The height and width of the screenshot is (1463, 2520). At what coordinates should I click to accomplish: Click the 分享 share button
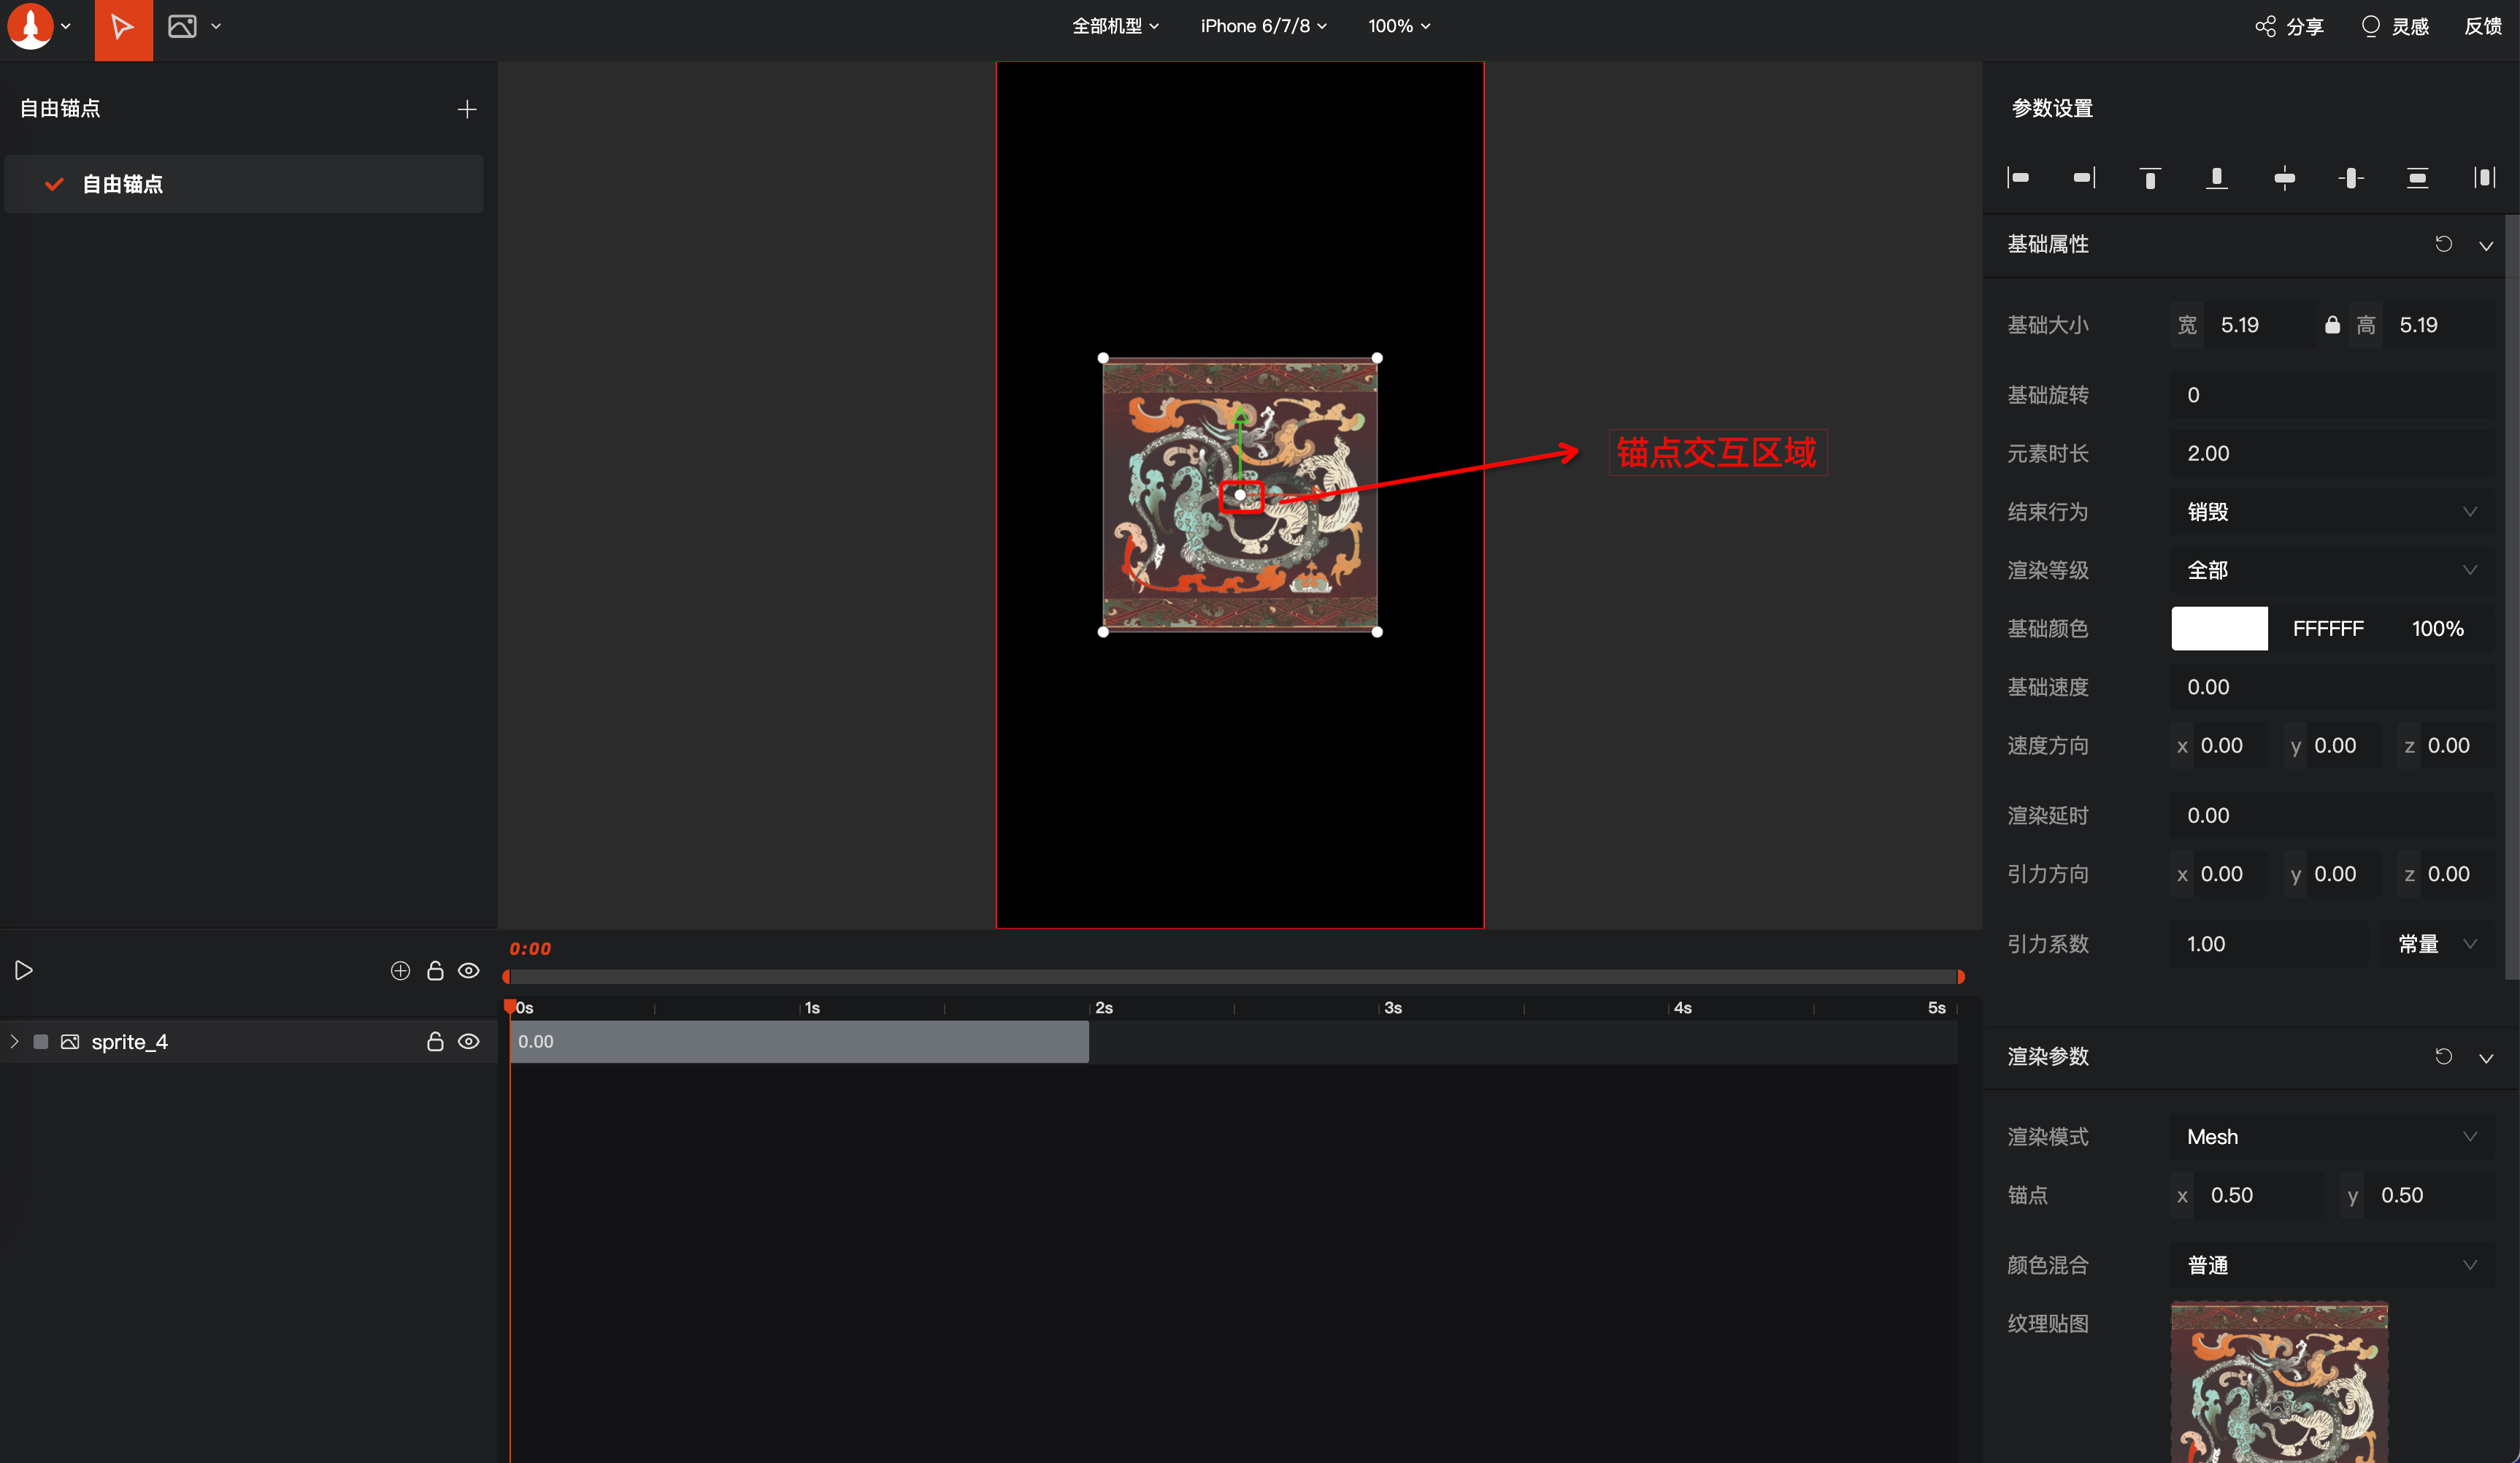coord(2289,26)
